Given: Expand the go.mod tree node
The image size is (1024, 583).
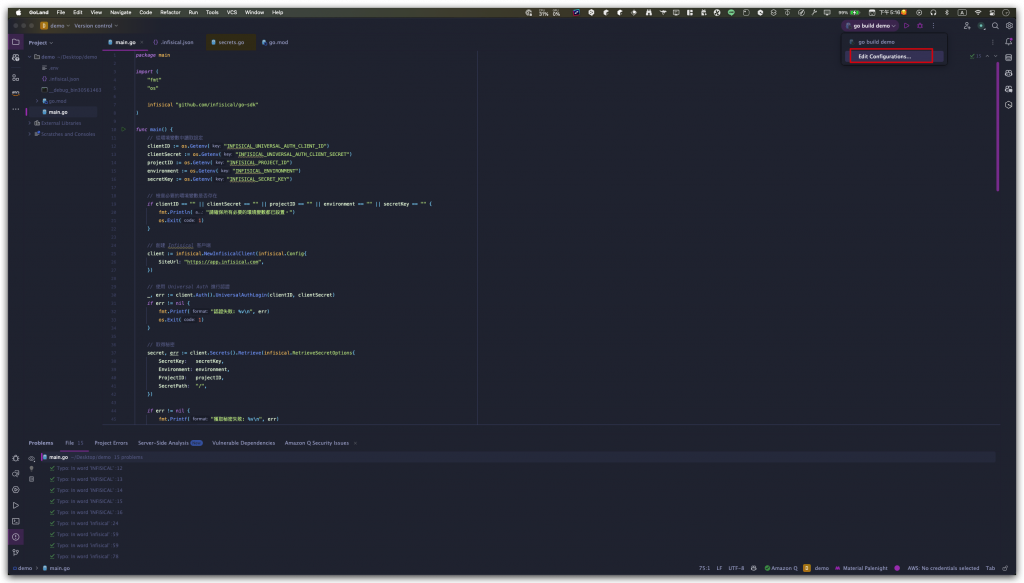Looking at the screenshot, I should [x=37, y=101].
